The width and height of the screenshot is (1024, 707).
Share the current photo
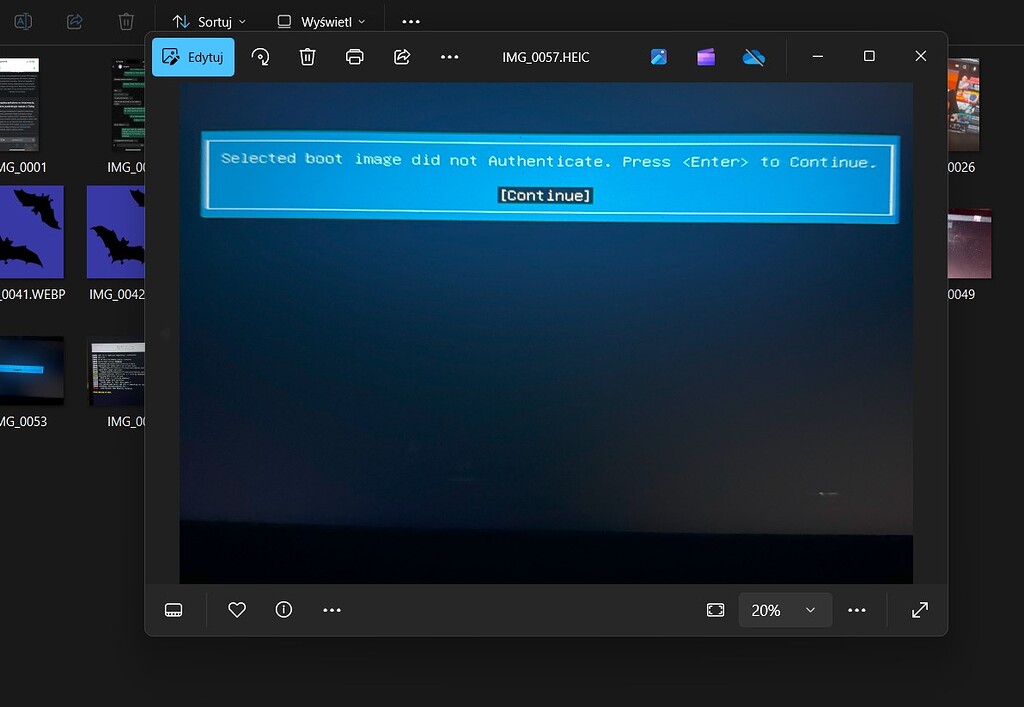click(x=402, y=57)
